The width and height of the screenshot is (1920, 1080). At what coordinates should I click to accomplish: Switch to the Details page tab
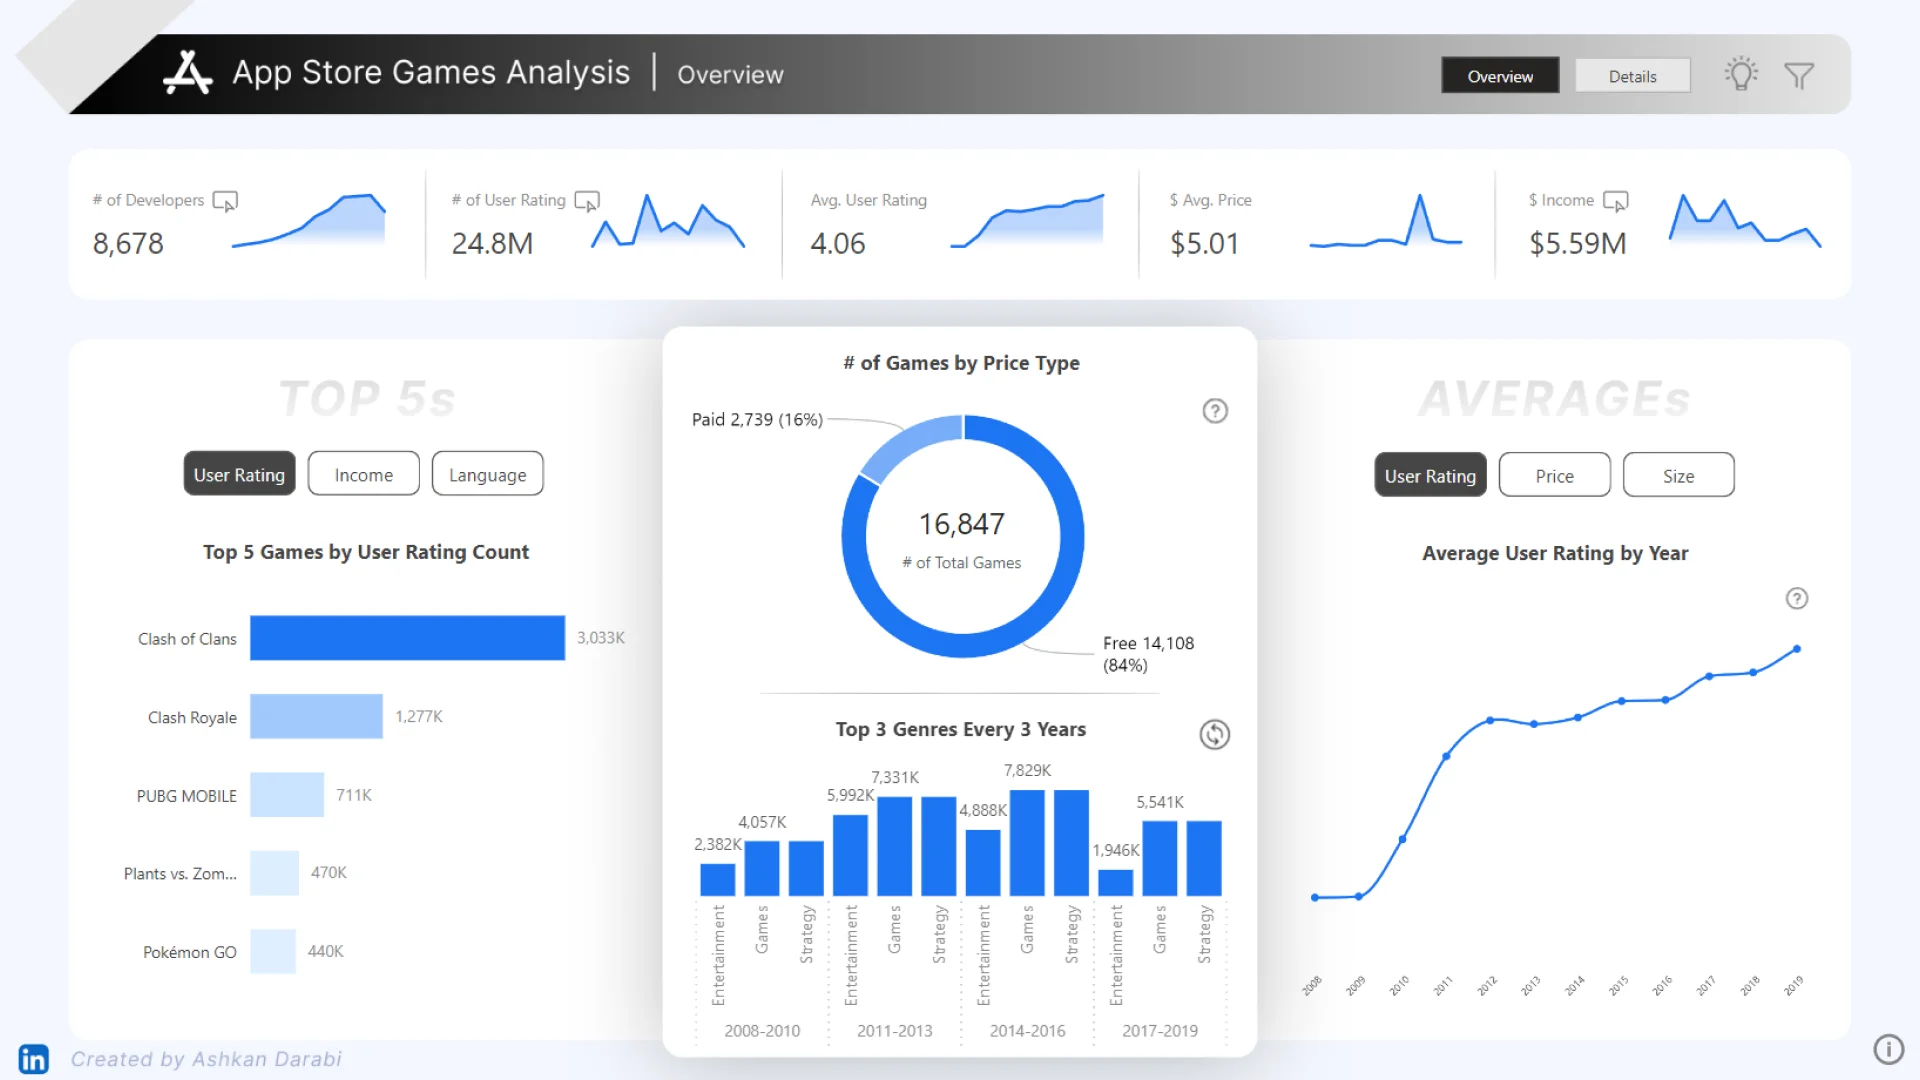(1632, 76)
